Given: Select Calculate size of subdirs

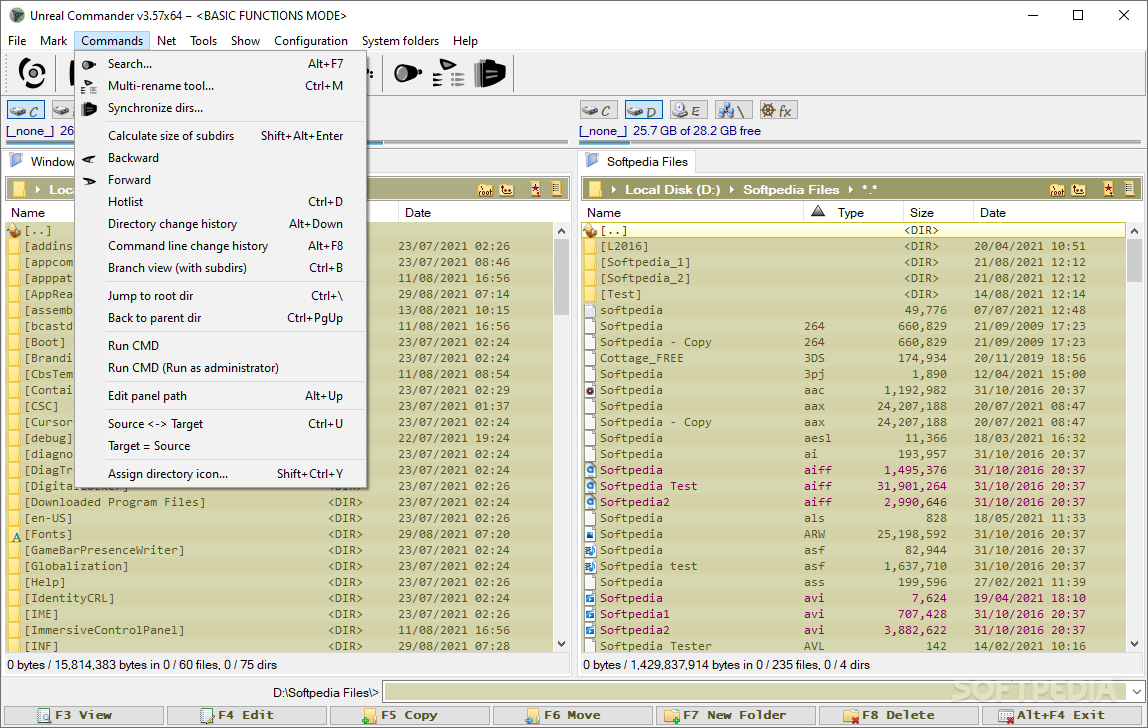Looking at the screenshot, I should click(220, 135).
